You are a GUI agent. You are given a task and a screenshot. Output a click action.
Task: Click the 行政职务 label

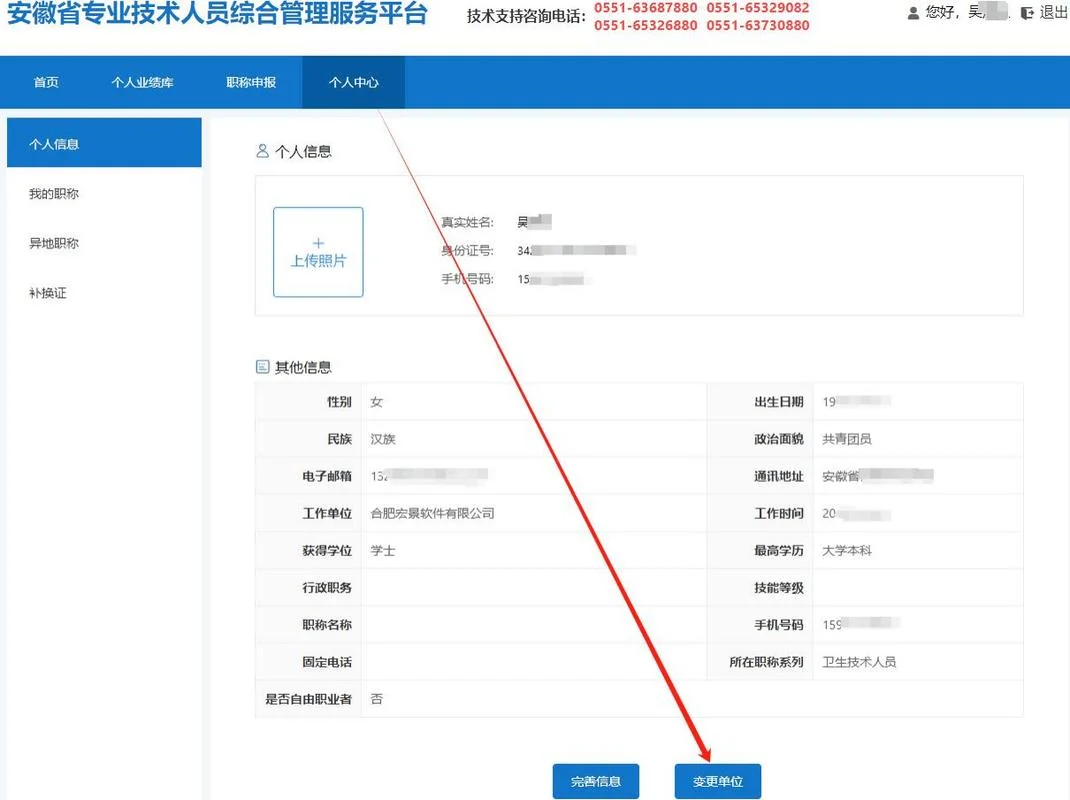(327, 588)
